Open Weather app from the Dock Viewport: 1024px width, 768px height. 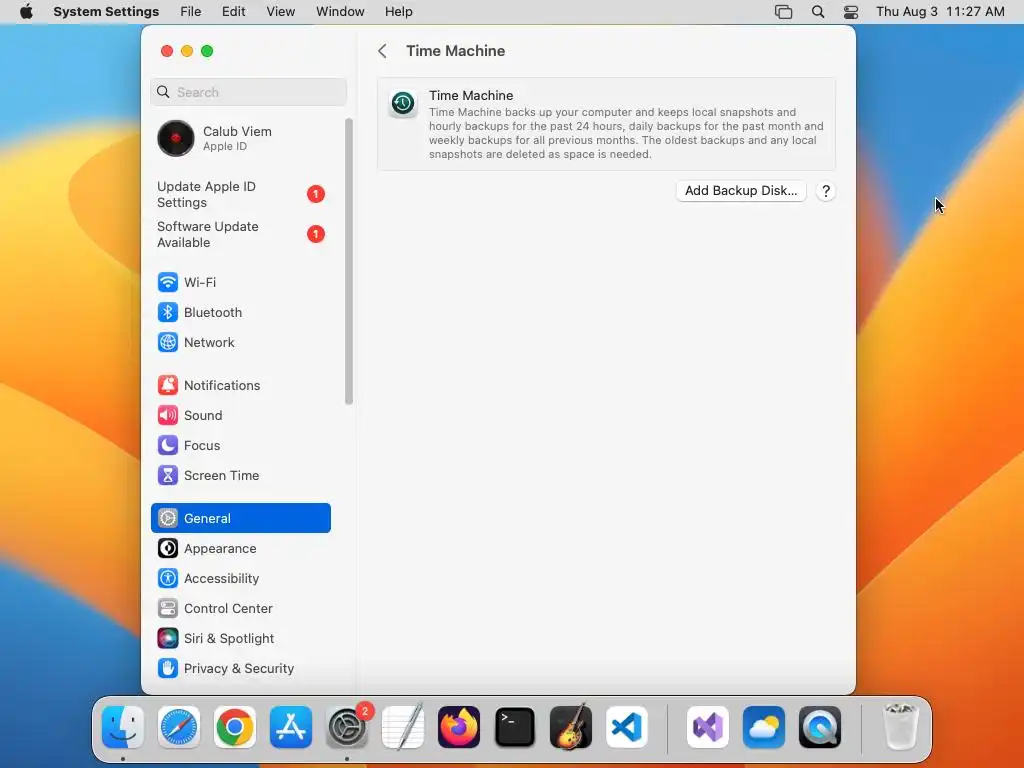pos(763,727)
